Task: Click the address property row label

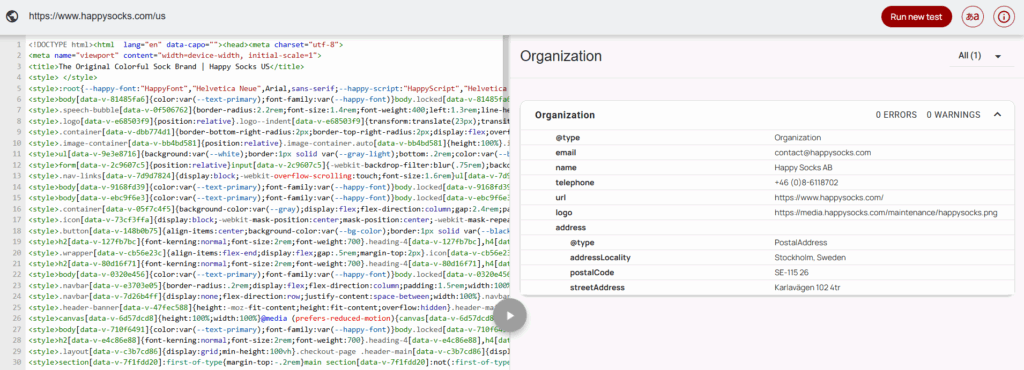Action: point(571,228)
